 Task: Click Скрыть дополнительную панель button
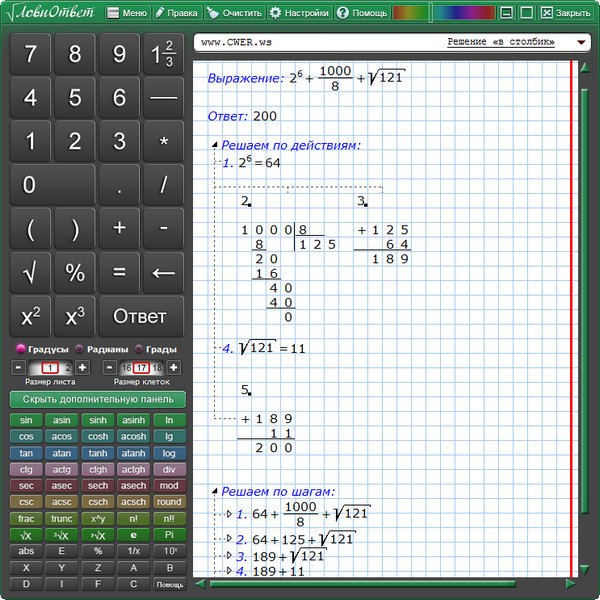[98, 399]
